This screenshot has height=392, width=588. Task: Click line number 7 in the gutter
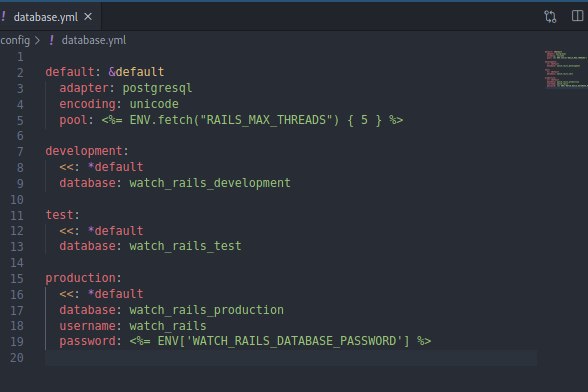[20, 152]
